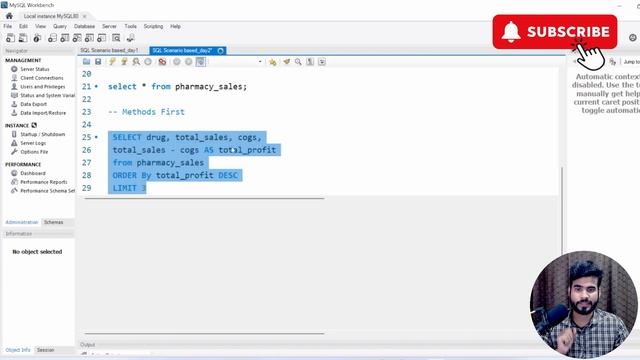This screenshot has height=360, width=640.
Task: Open Data Import/Restore
Action: pos(43,113)
